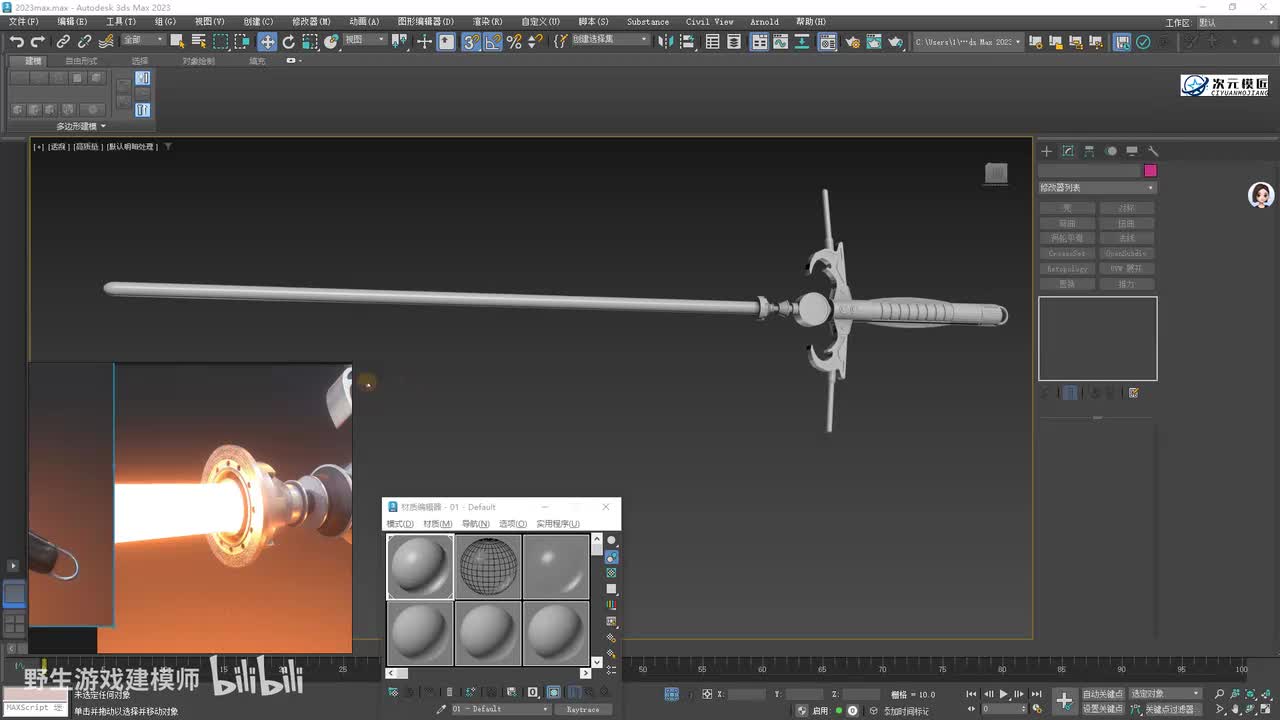1280x720 pixels.
Task: Select the Rotate tool in toolbar
Action: (289, 41)
